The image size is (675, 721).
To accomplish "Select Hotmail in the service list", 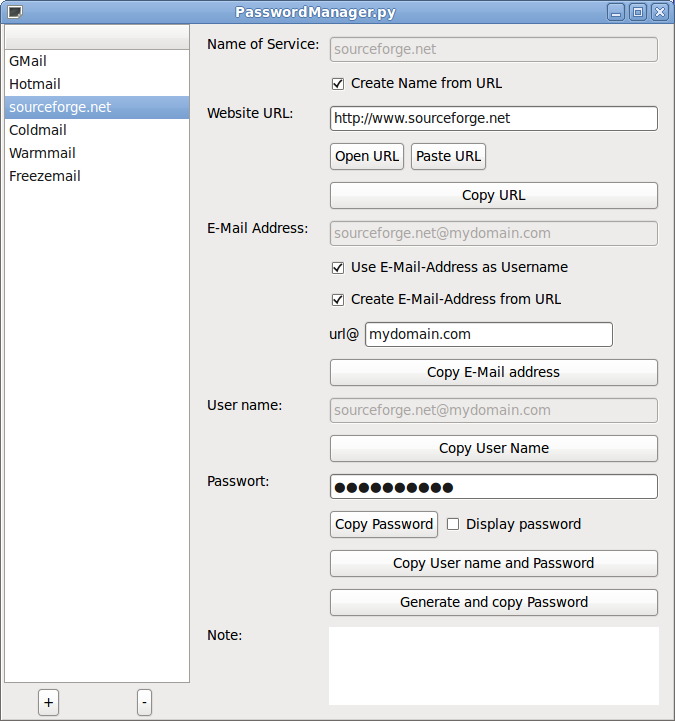I will pos(97,84).
